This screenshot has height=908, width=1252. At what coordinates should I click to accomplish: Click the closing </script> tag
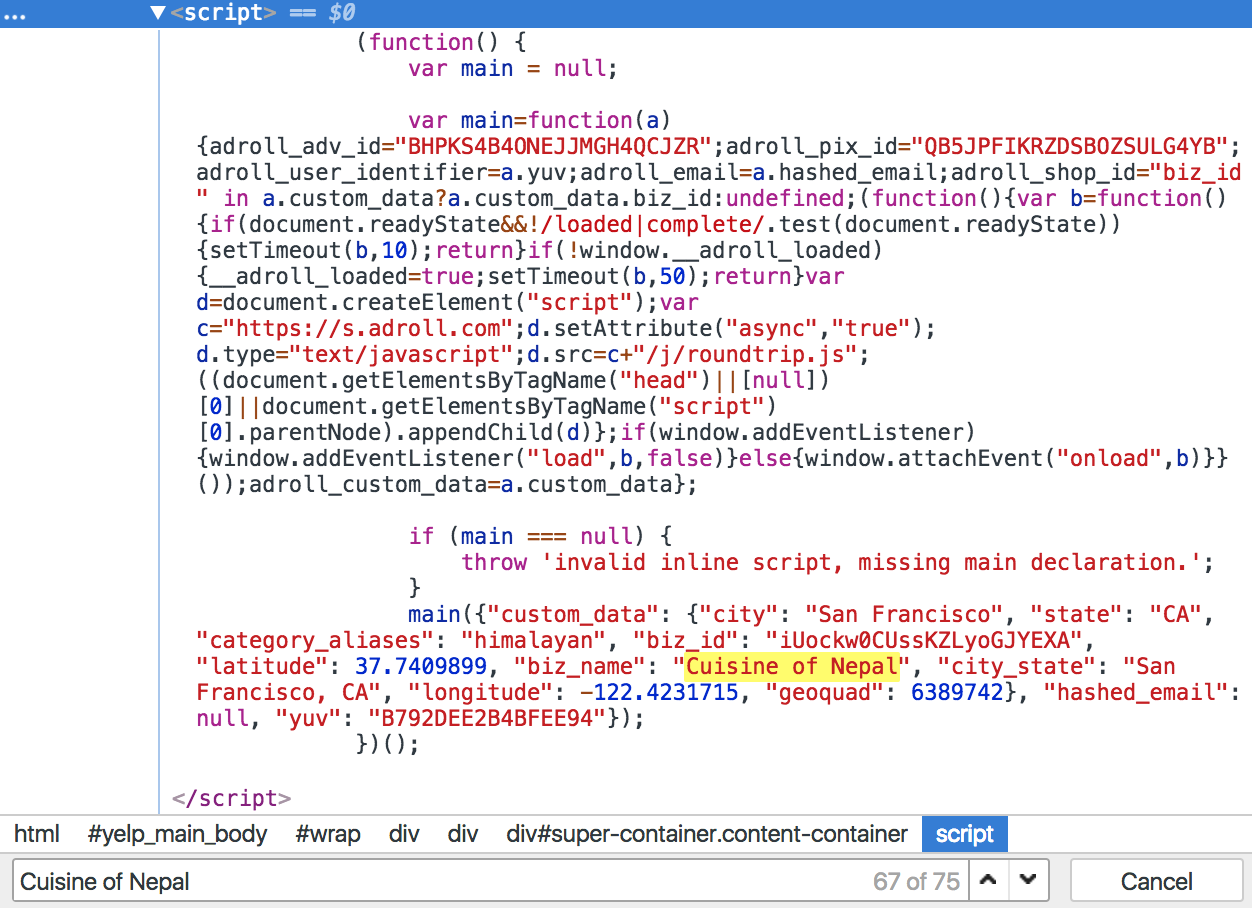[x=232, y=798]
